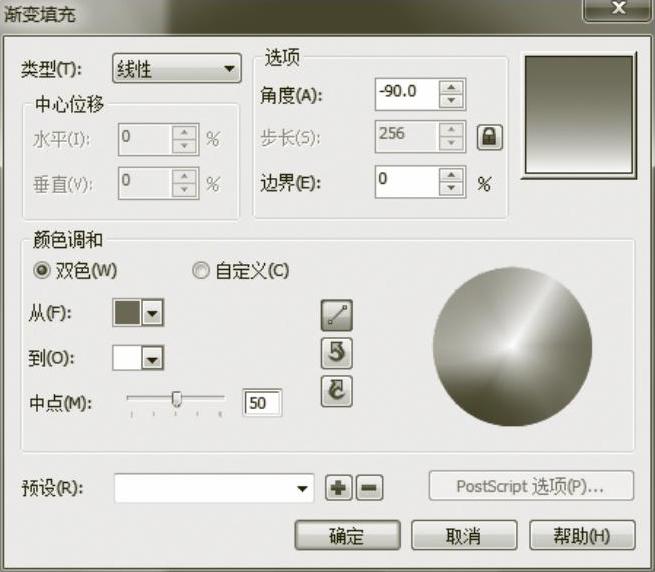
Task: Click the PostScript 选项(P)... button
Action: (531, 486)
